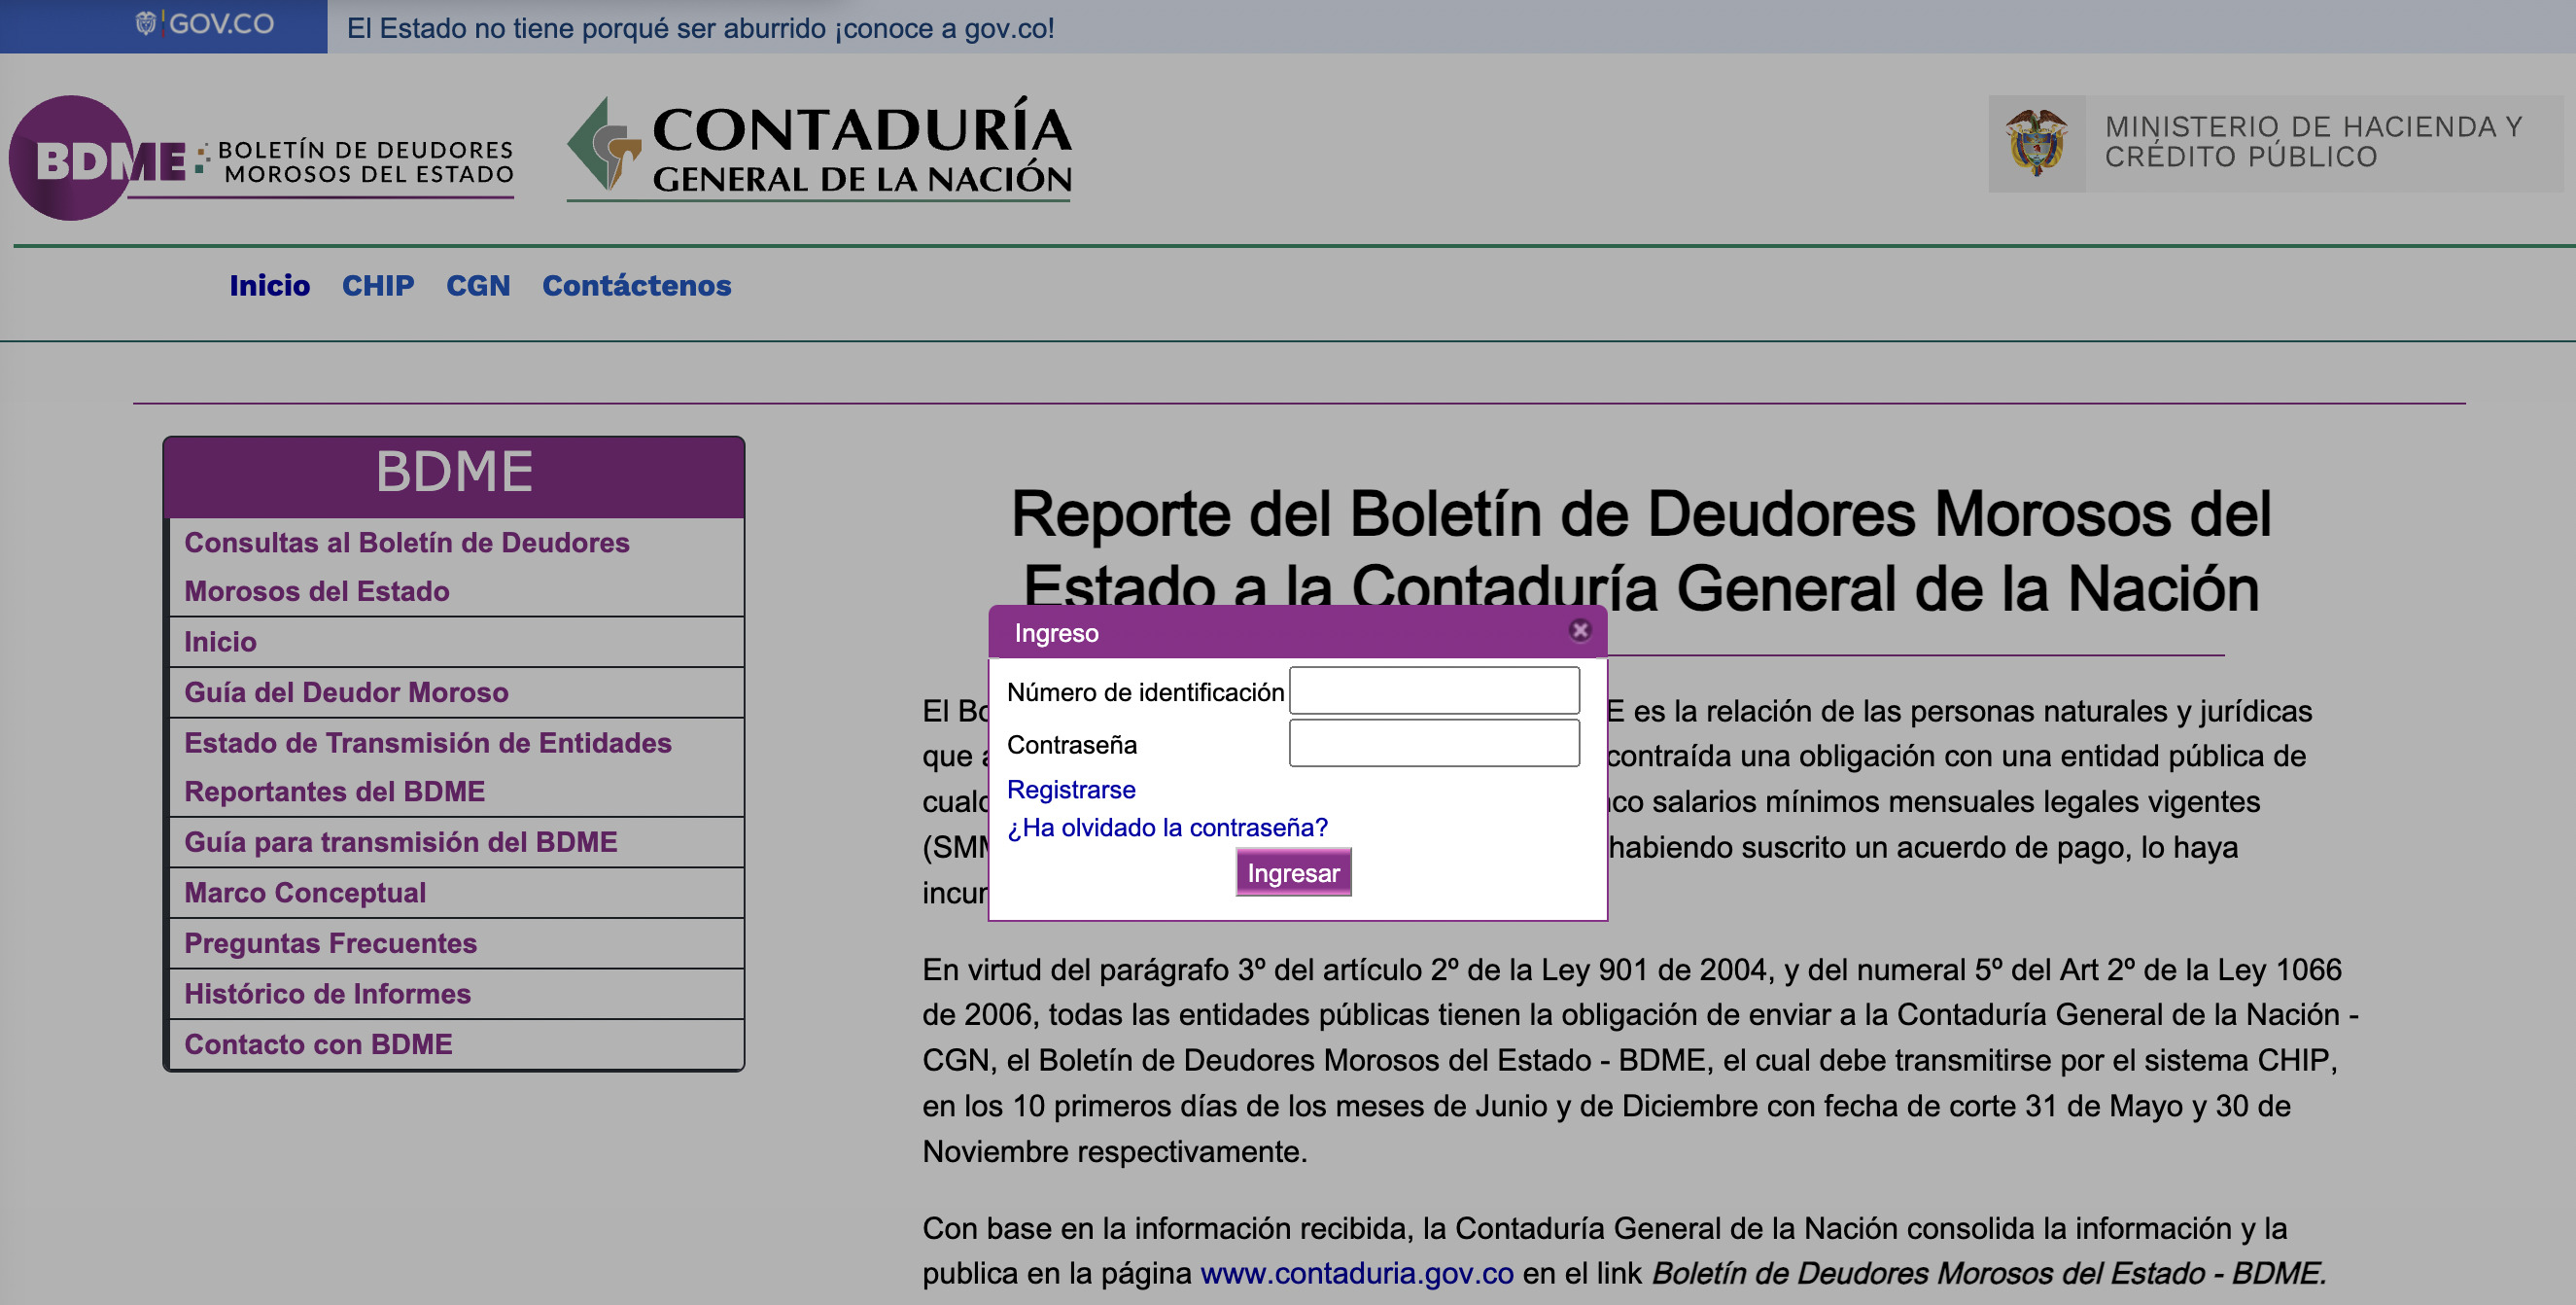2576x1305 pixels.
Task: Open the CHIP navigation item
Action: [377, 286]
